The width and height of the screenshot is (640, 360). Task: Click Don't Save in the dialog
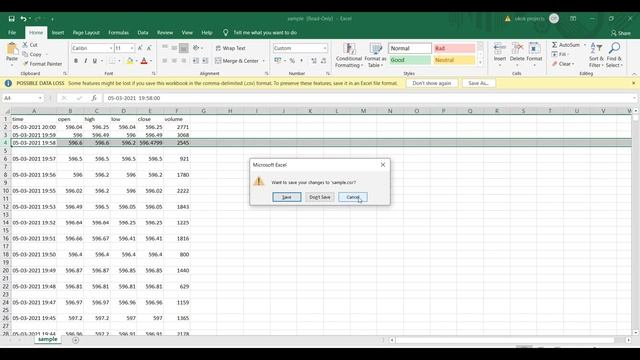[x=320, y=197]
